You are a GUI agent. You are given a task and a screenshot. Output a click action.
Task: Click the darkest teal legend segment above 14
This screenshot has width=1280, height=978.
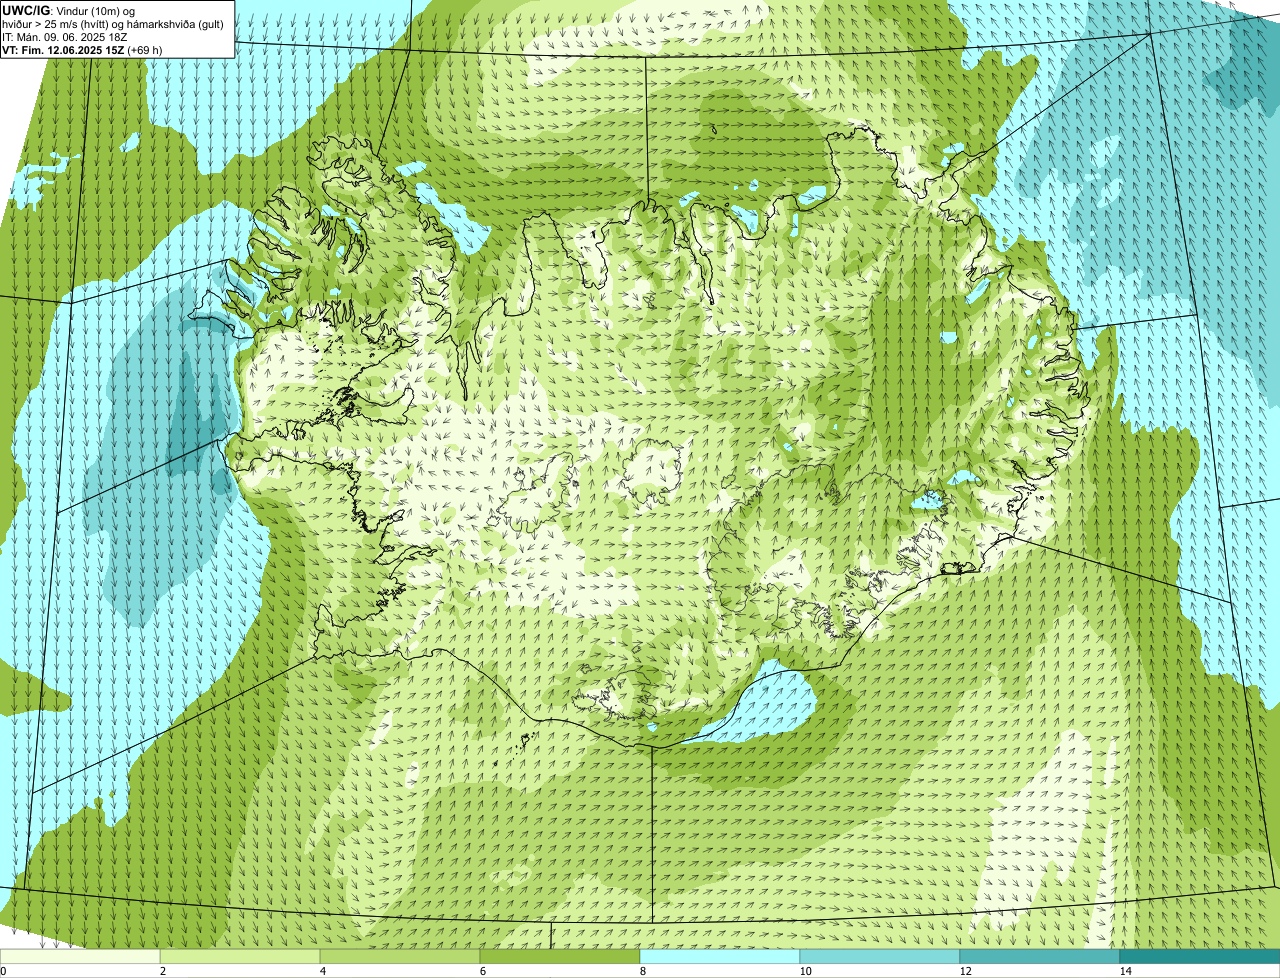tap(1200, 956)
